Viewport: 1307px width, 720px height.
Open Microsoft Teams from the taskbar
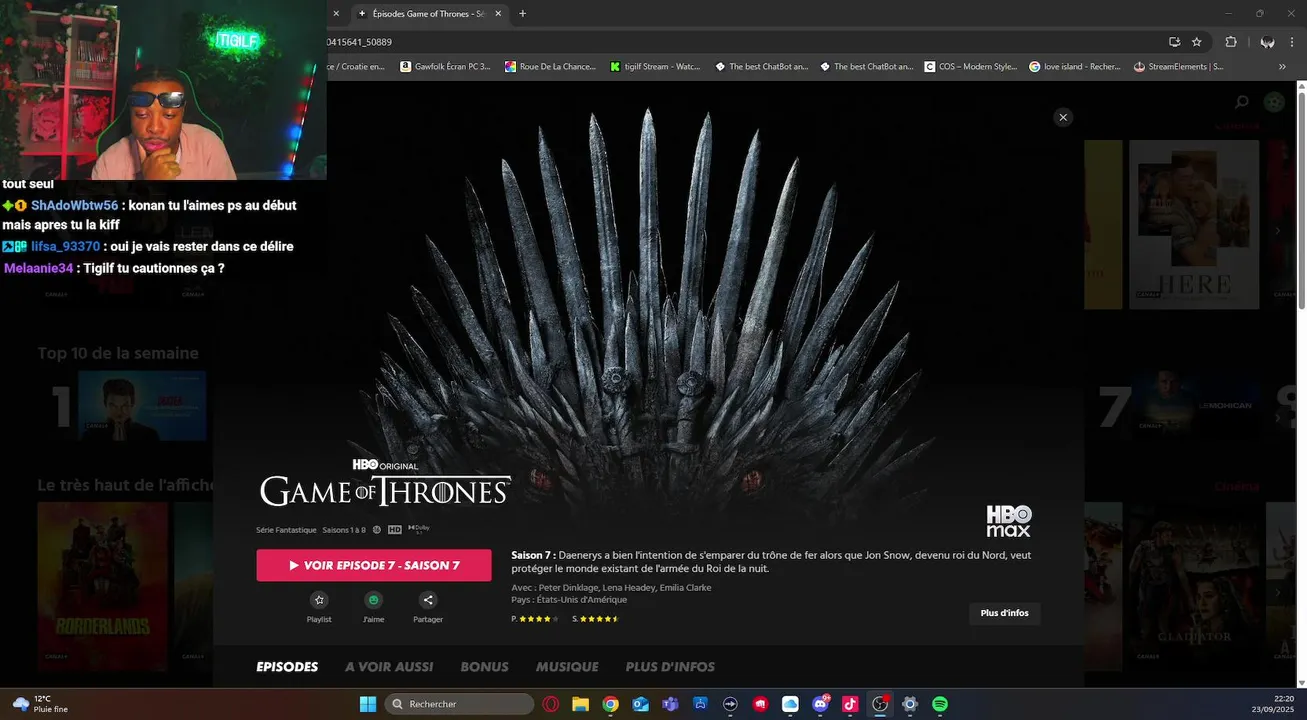point(670,704)
